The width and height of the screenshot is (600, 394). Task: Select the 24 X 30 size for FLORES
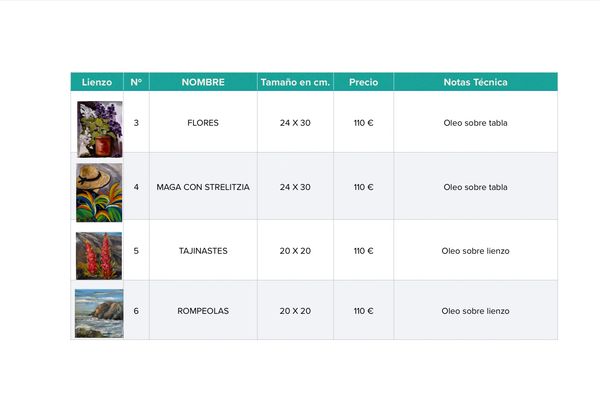295,123
